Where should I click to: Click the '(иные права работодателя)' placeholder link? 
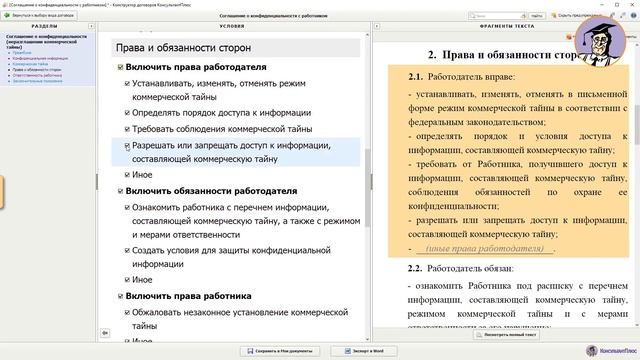484,248
